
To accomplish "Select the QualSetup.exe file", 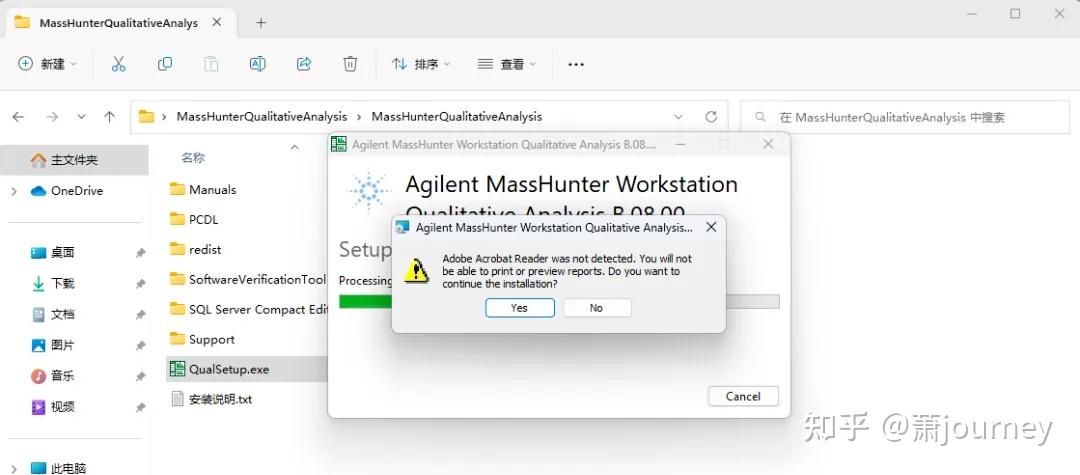I will click(x=247, y=370).
